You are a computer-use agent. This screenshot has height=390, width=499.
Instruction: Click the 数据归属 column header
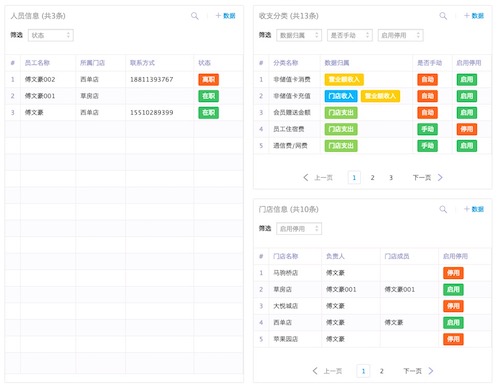point(337,63)
